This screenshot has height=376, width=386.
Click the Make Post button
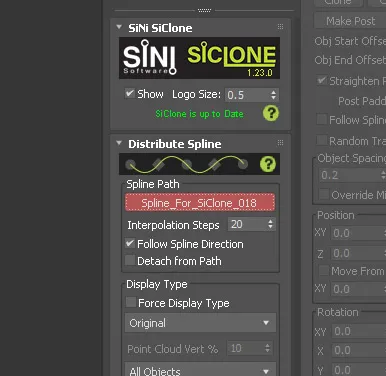pos(350,21)
